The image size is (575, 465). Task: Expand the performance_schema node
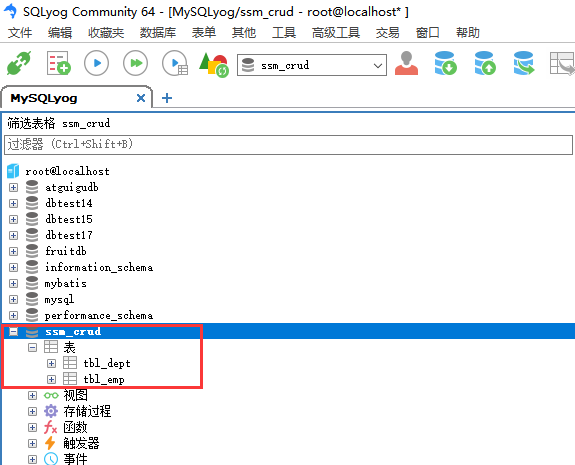(x=14, y=315)
